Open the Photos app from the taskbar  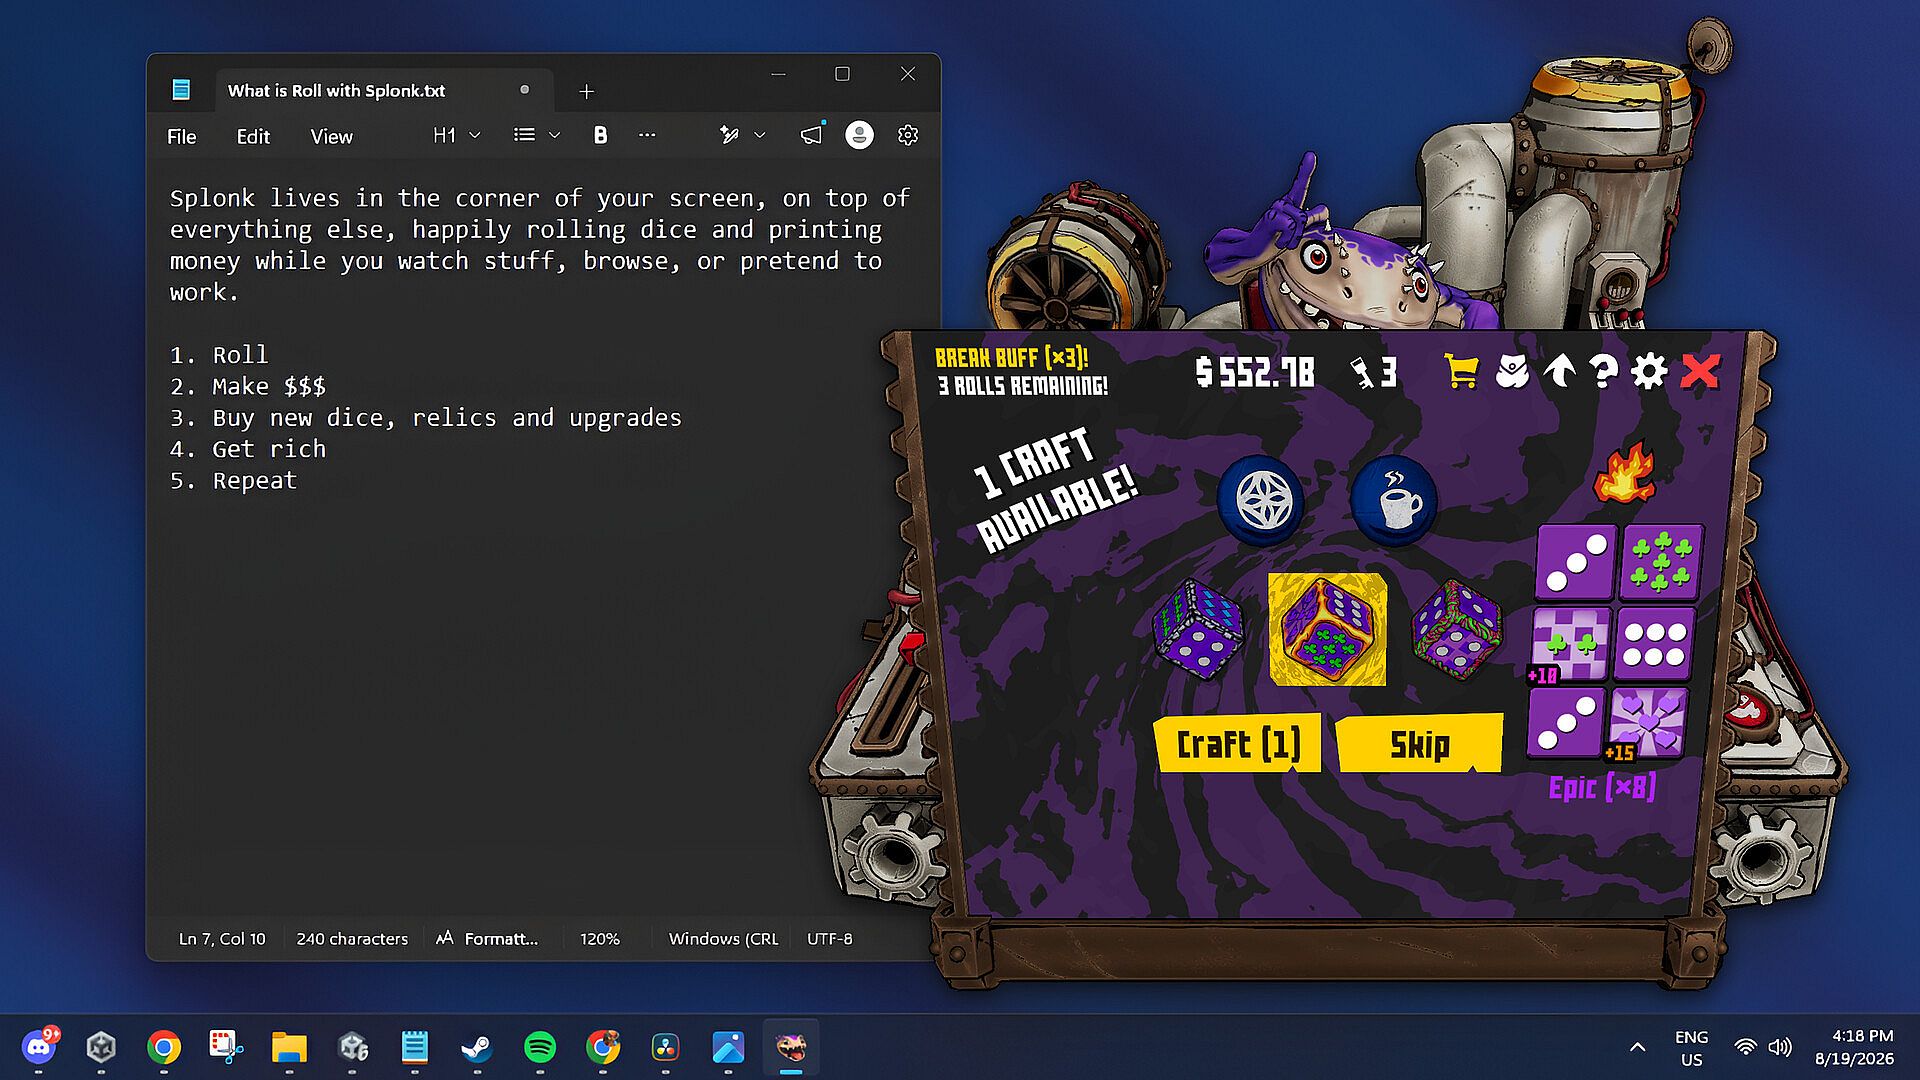(728, 1047)
